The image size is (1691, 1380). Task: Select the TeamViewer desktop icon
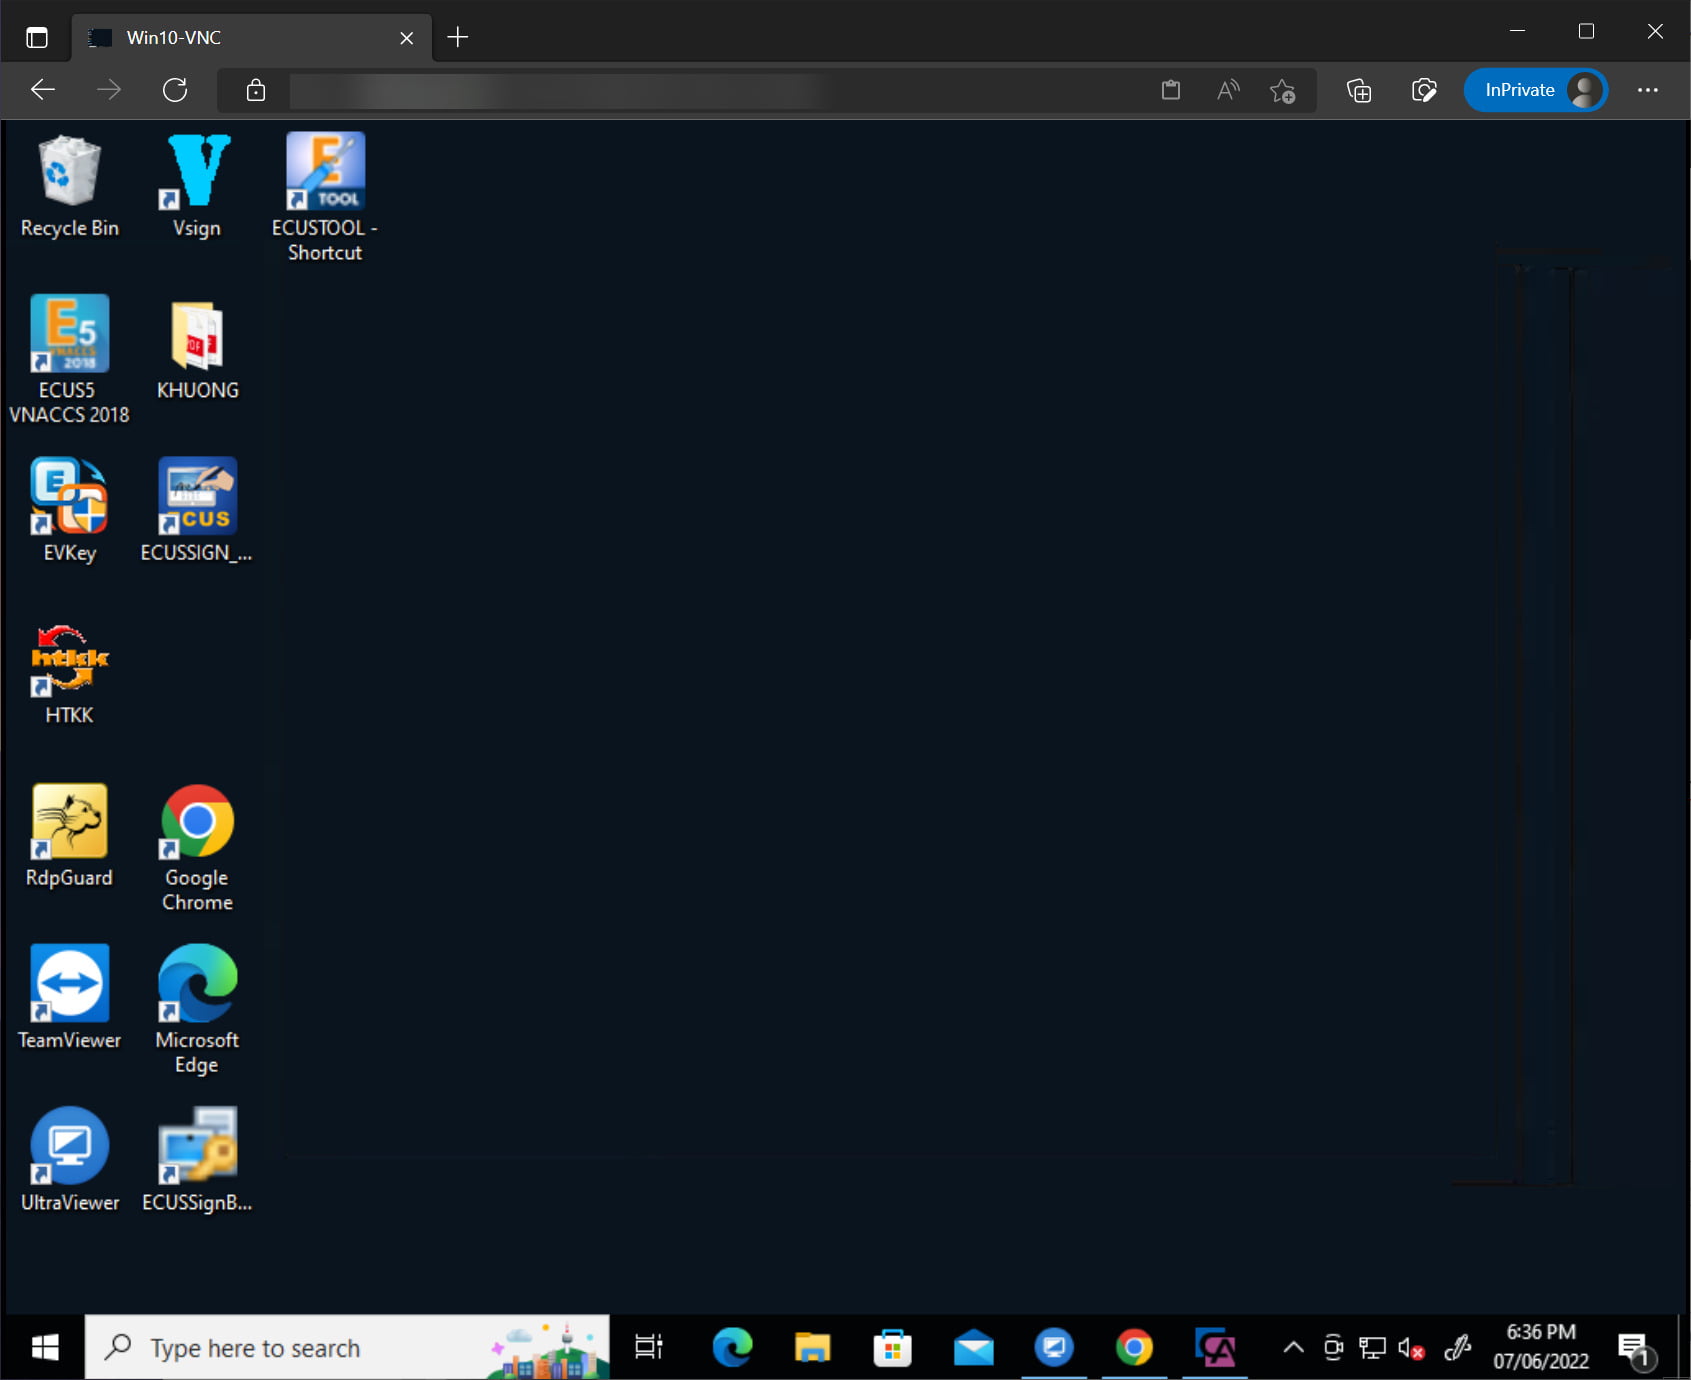click(x=69, y=997)
